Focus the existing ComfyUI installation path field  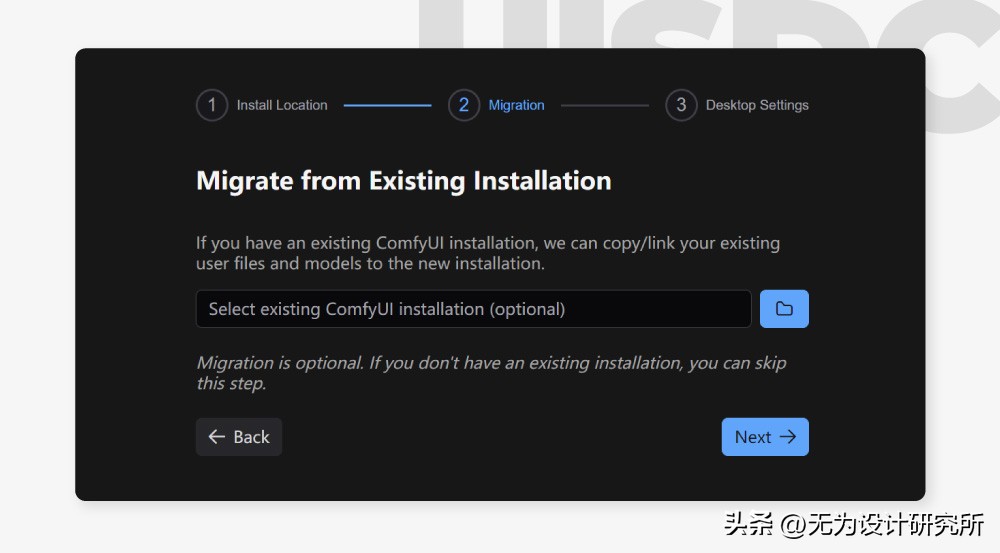point(473,309)
